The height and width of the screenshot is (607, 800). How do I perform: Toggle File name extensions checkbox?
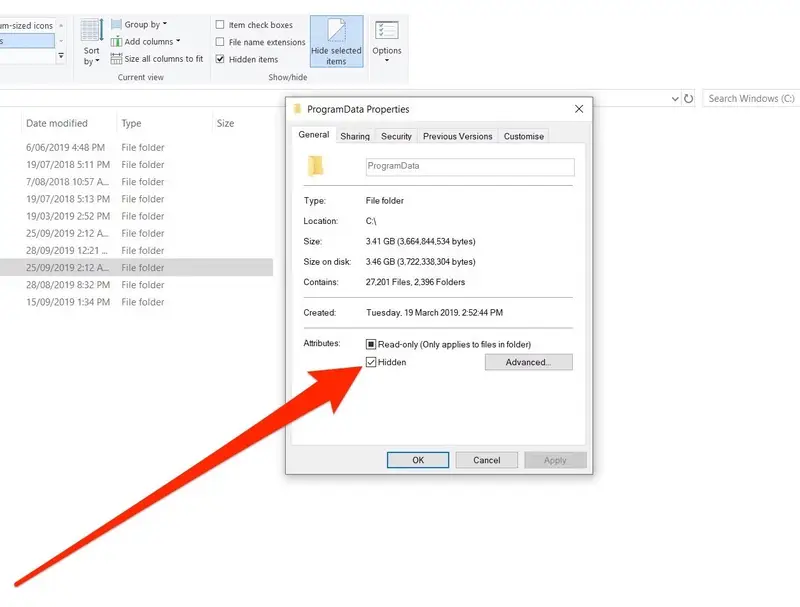[220, 42]
